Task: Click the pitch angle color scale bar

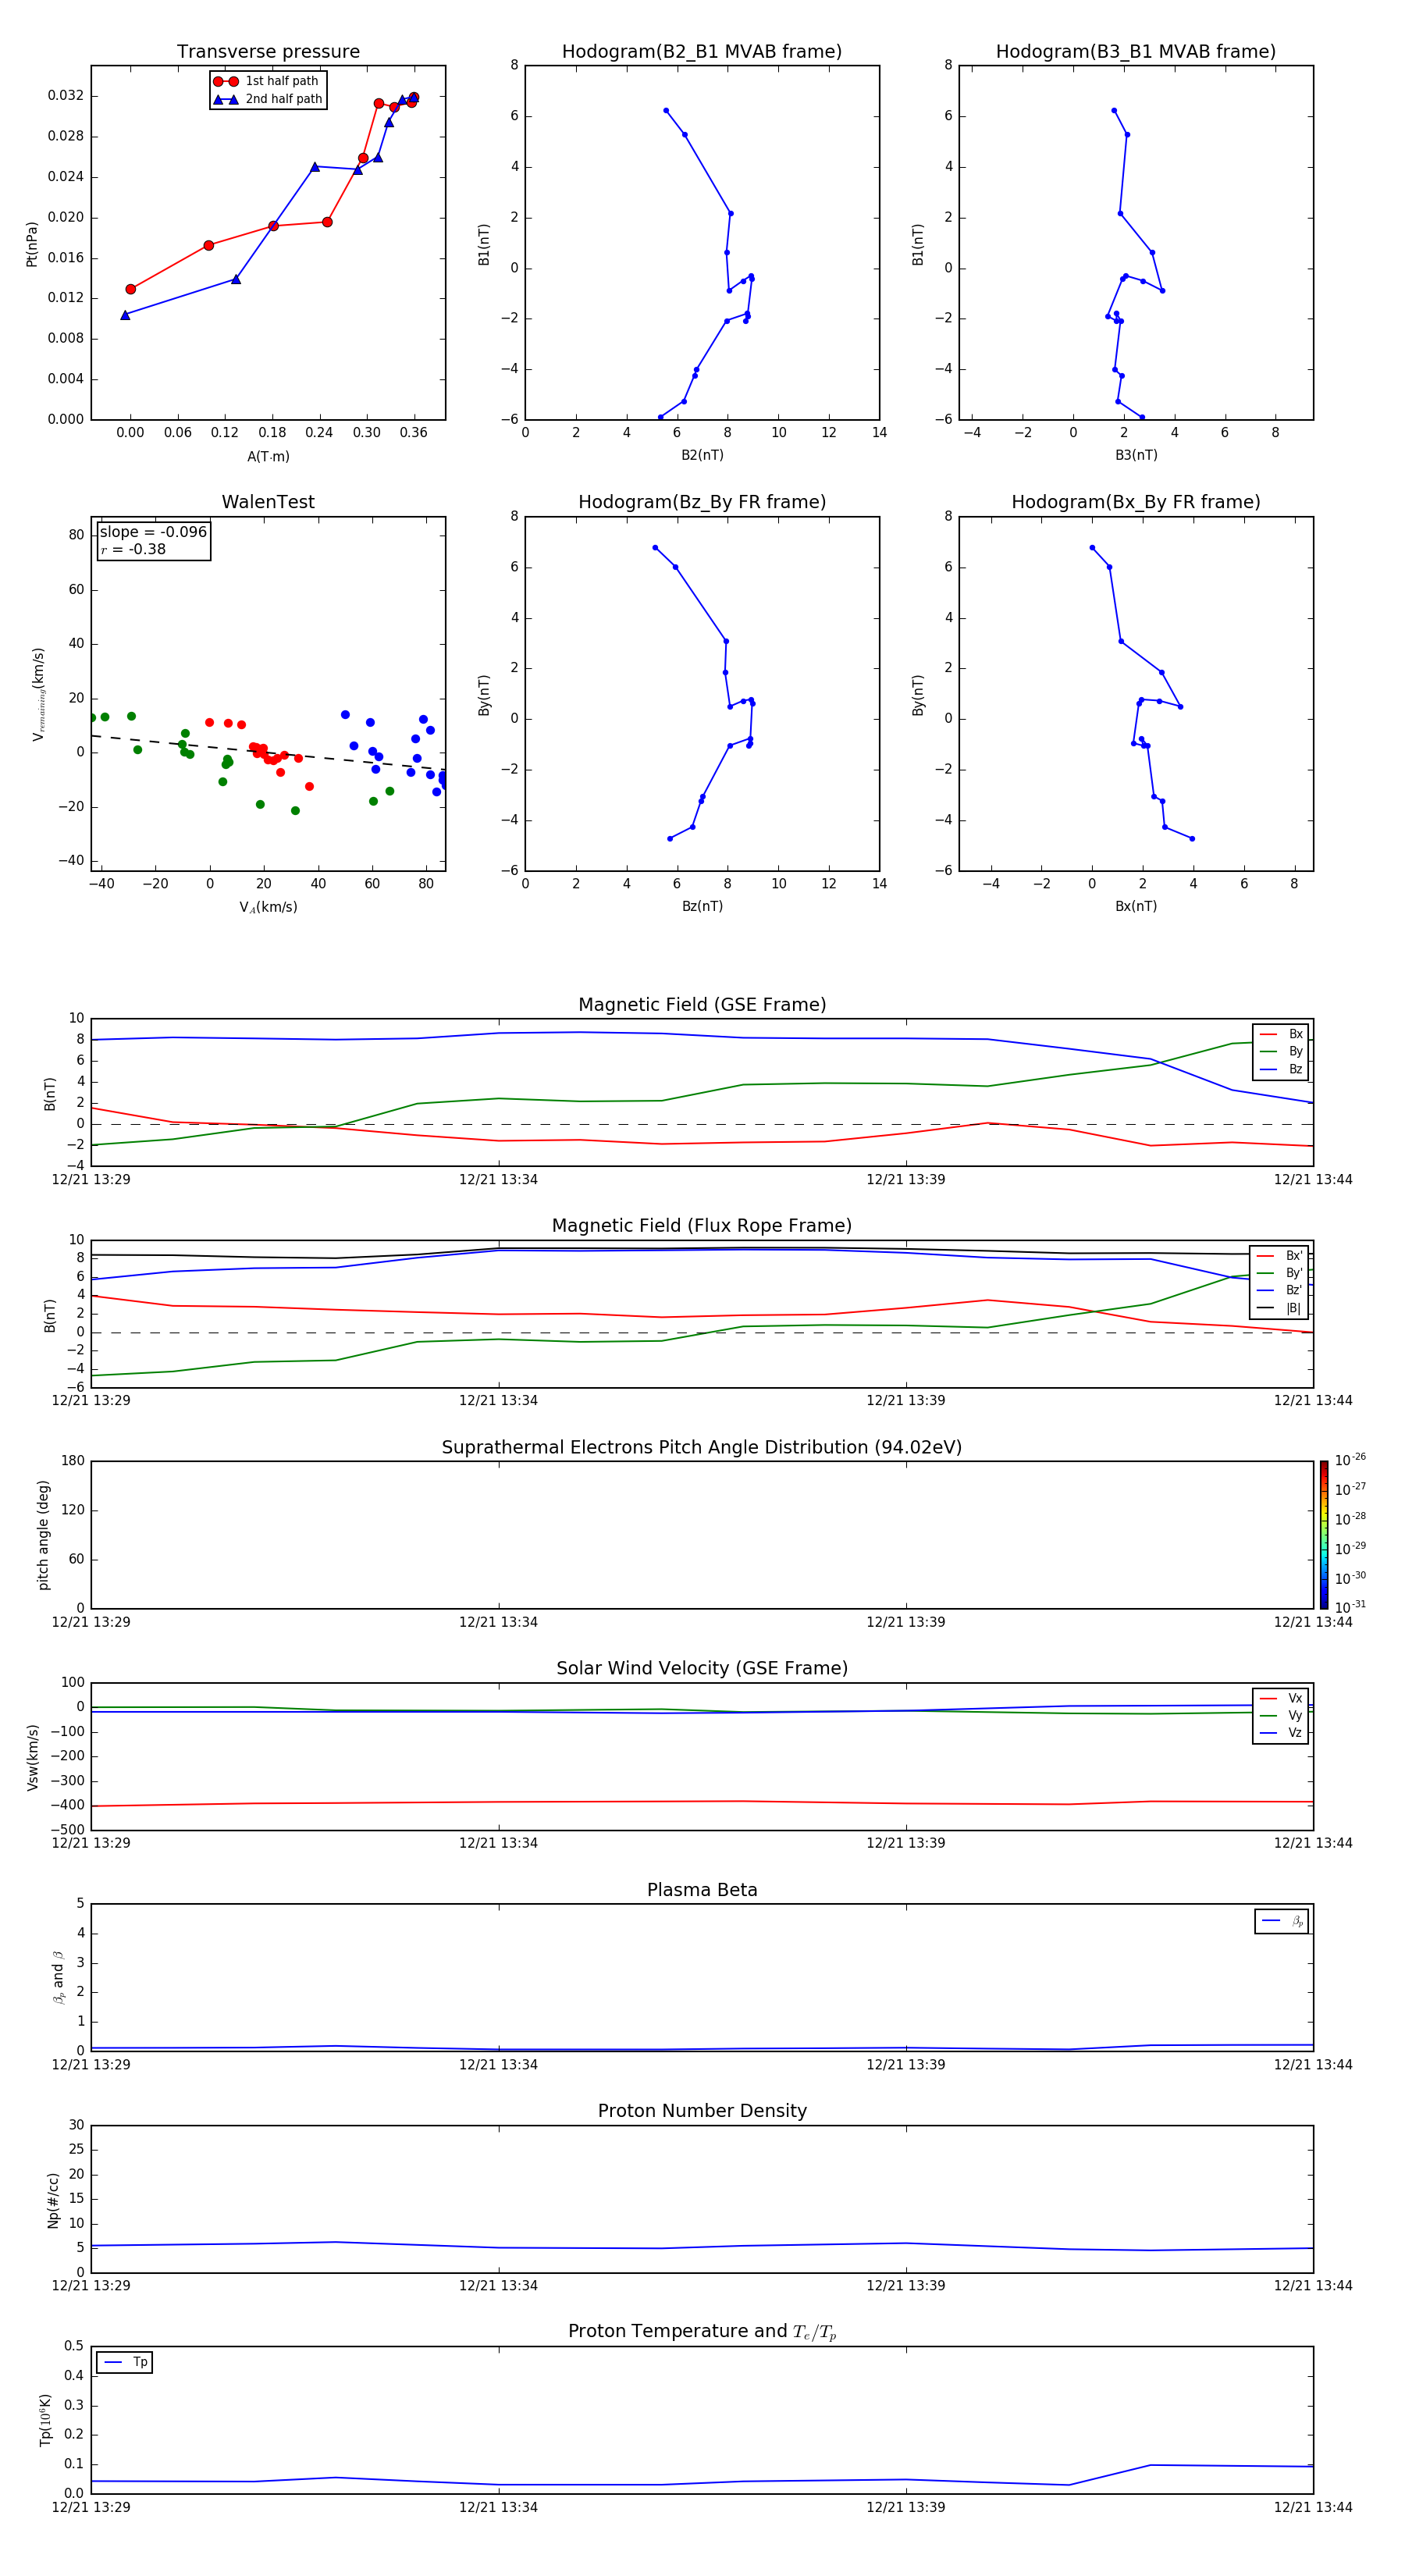Action: [1324, 1535]
